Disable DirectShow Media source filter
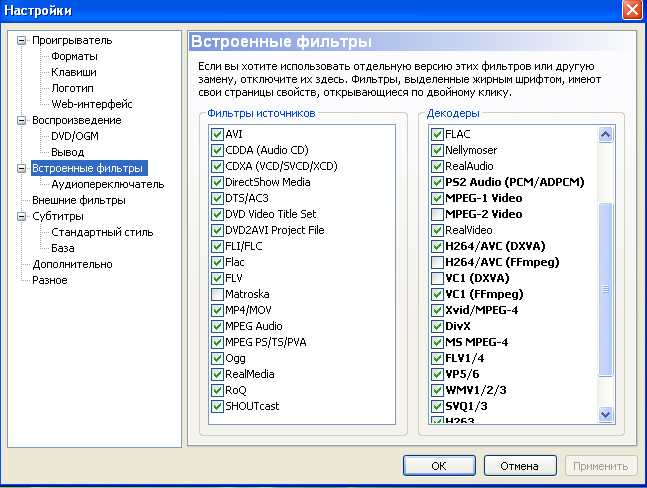This screenshot has height=488, width=647. [217, 182]
